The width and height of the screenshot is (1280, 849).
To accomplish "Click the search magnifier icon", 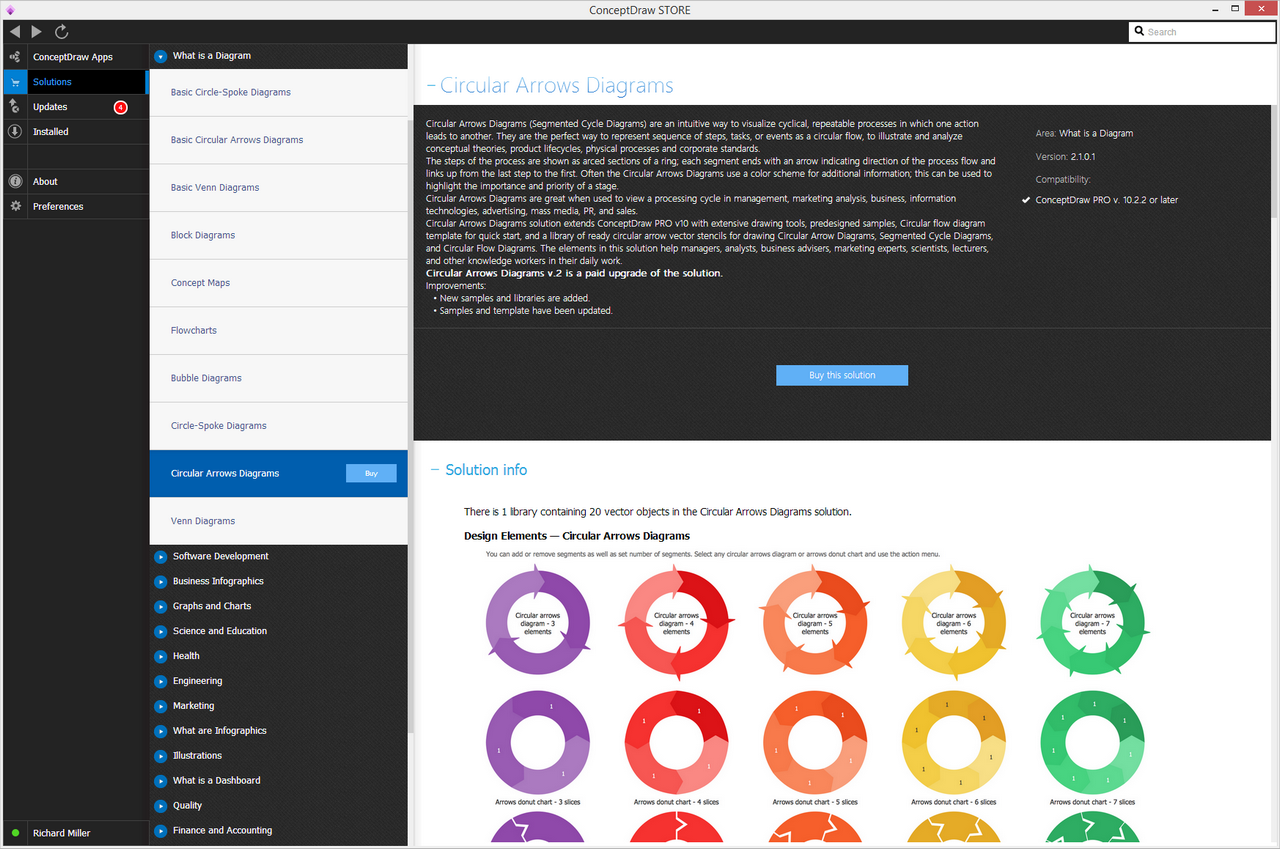I will click(x=1139, y=32).
